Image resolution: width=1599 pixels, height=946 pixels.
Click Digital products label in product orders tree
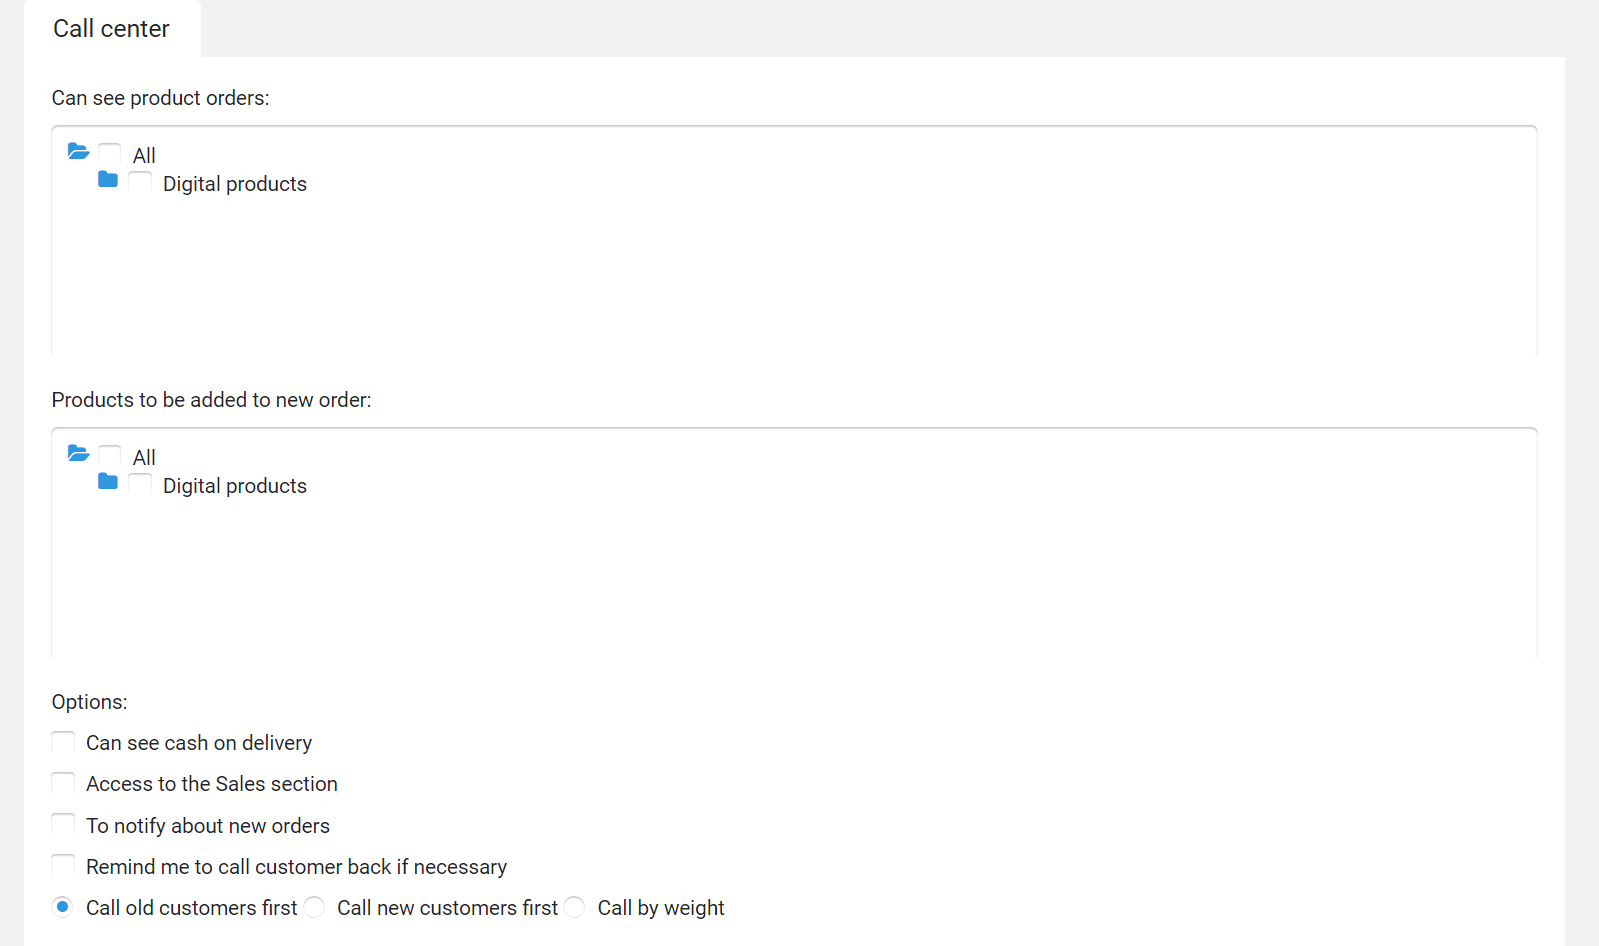tap(235, 184)
